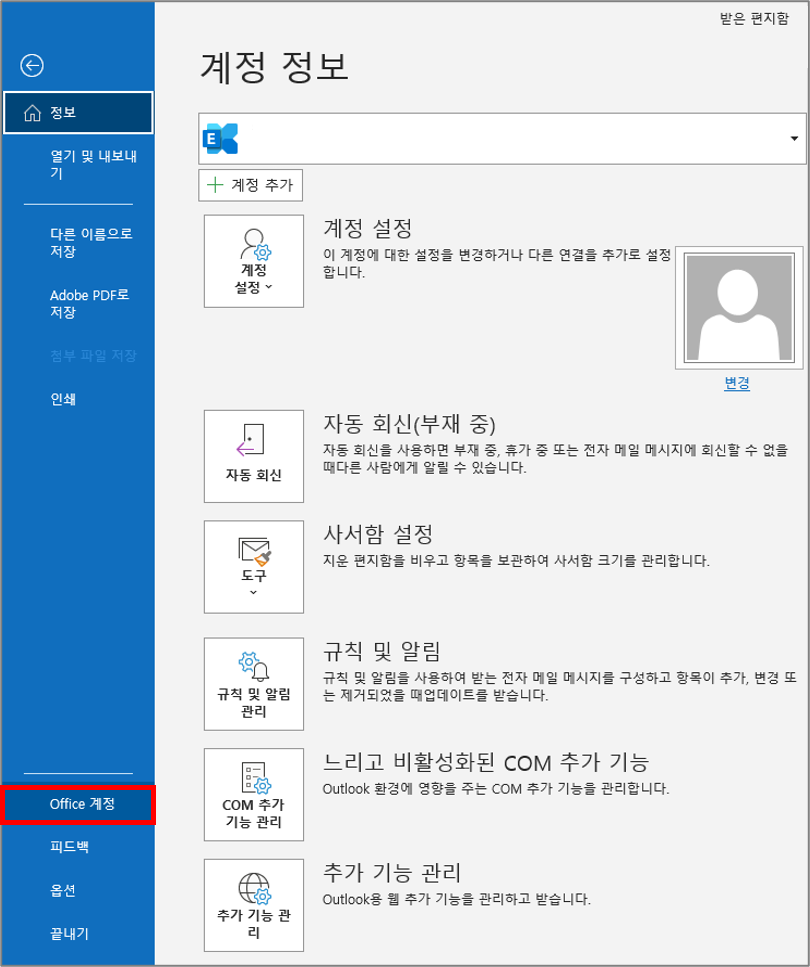Image resolution: width=810 pixels, height=967 pixels.
Task: Click the 계정 정보 page title
Action: [x=275, y=67]
